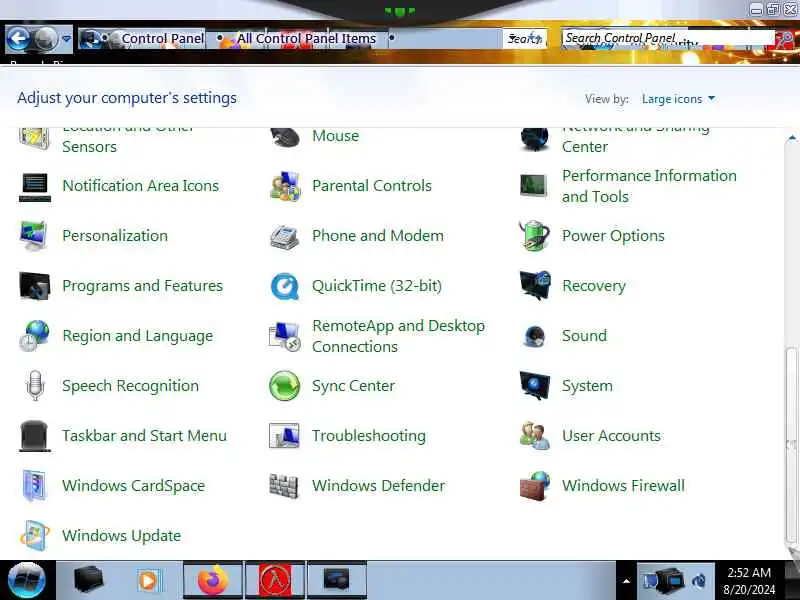This screenshot has height=600, width=800.
Task: Go back with the Back arrow button
Action: point(18,38)
